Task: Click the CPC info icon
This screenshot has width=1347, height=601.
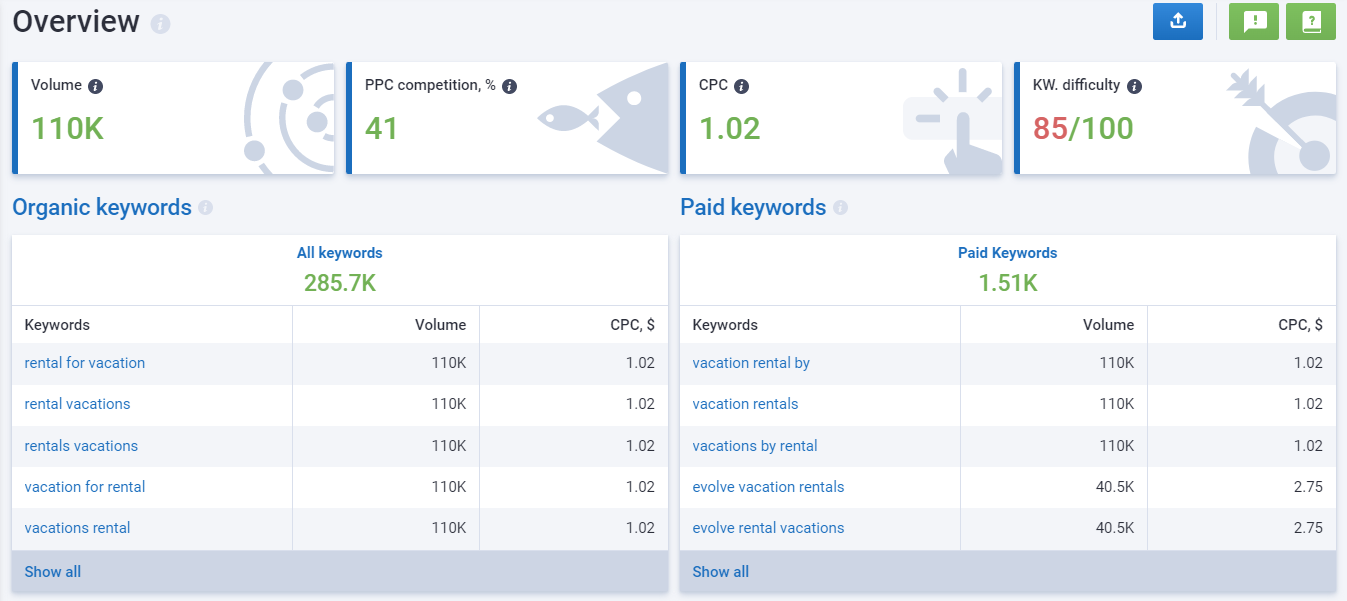Action: [741, 87]
